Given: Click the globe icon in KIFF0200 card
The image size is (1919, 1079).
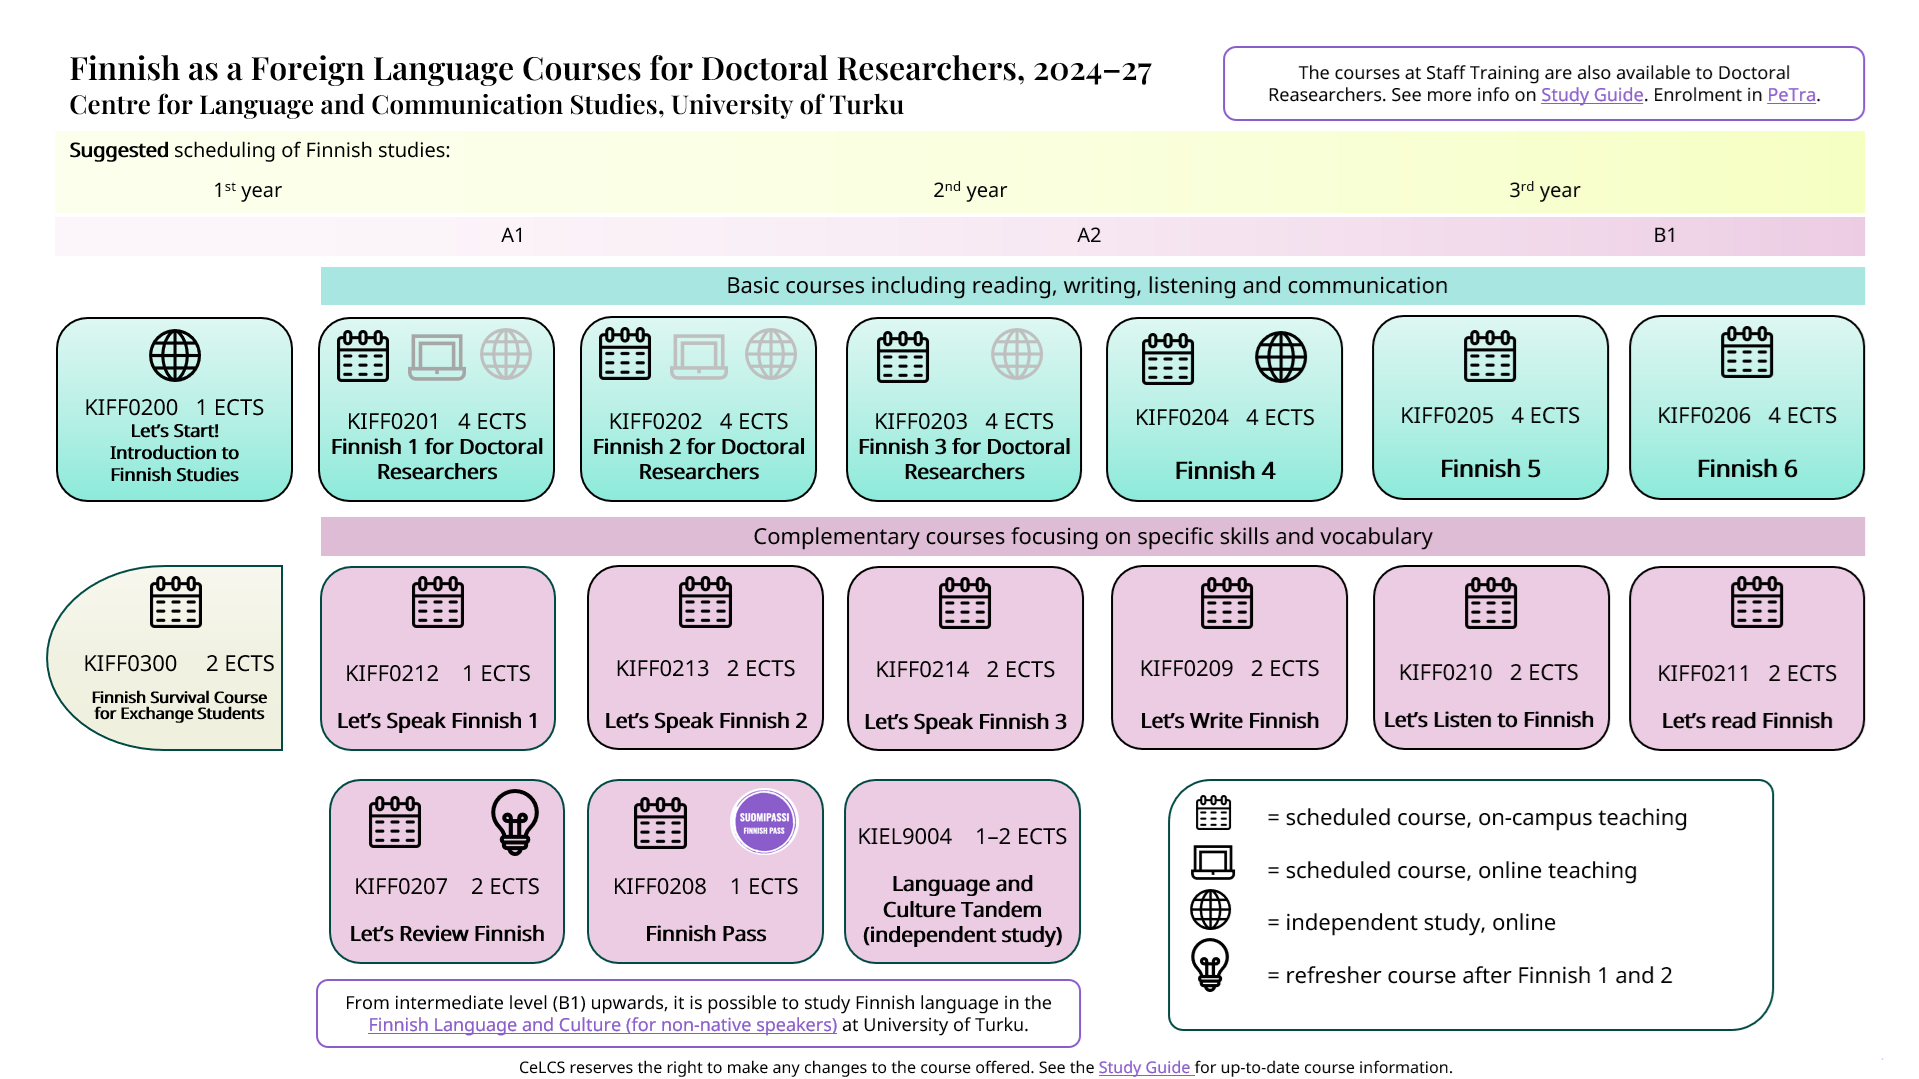Looking at the screenshot, I should (175, 356).
